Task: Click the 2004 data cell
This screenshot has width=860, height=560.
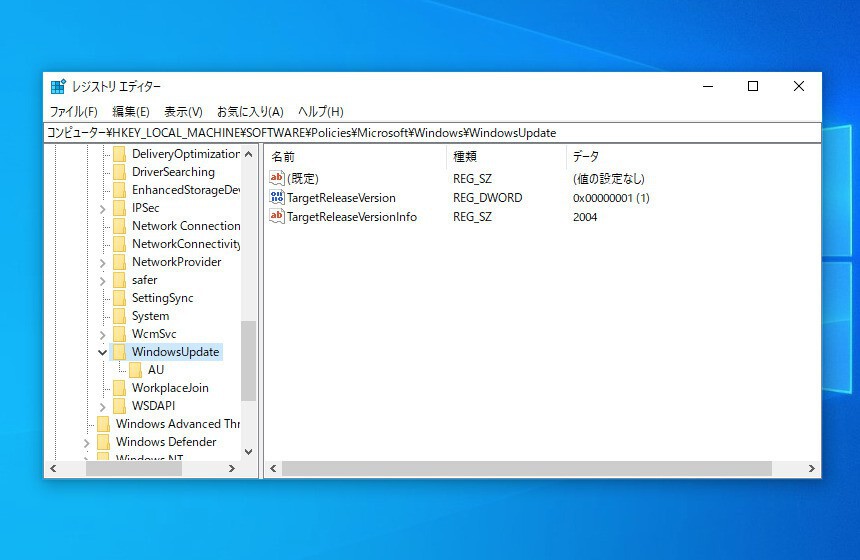Action: 585,217
